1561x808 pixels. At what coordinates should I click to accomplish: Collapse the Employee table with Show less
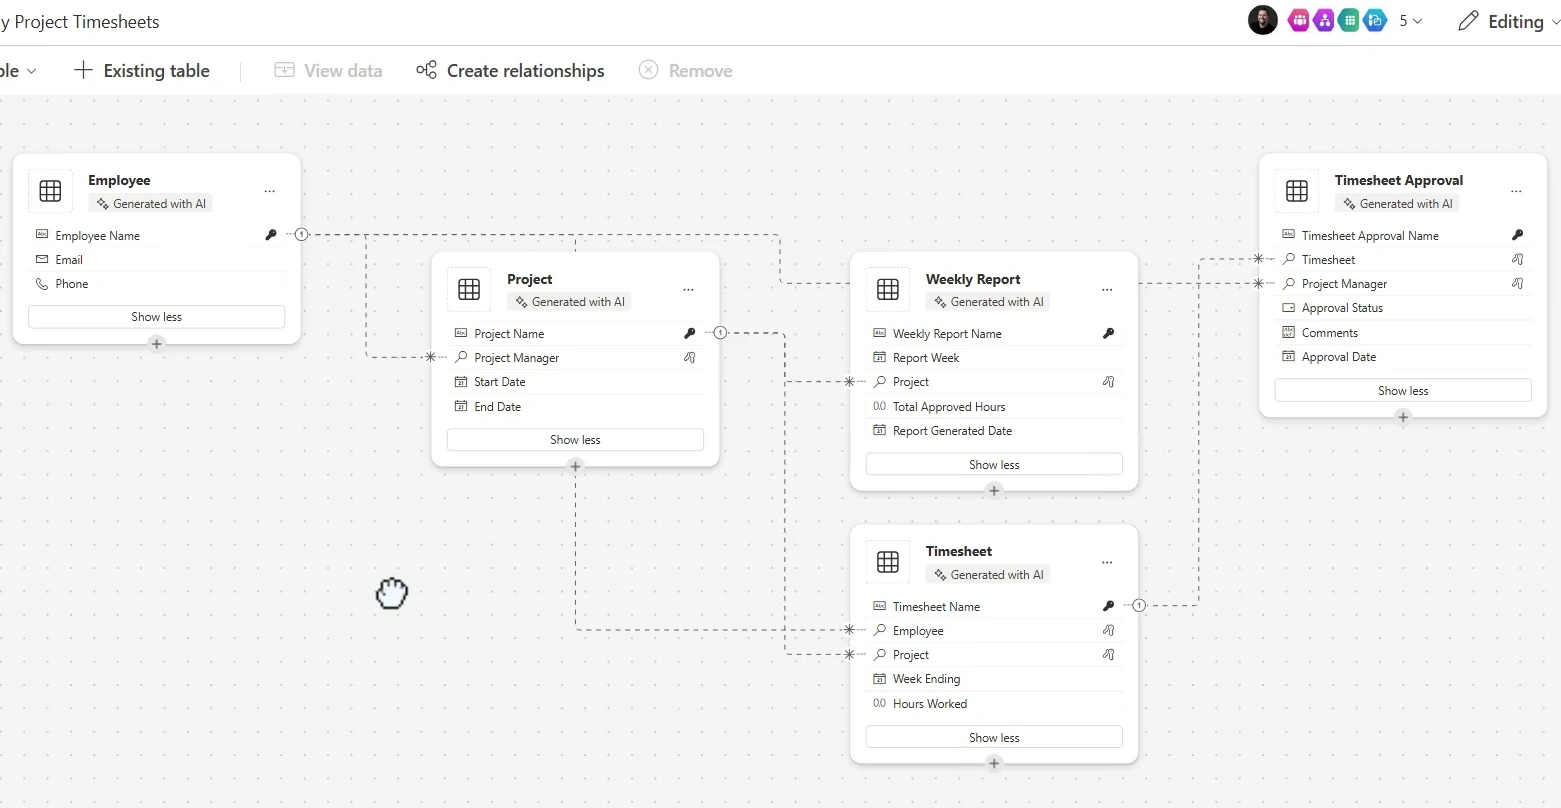[x=157, y=317]
